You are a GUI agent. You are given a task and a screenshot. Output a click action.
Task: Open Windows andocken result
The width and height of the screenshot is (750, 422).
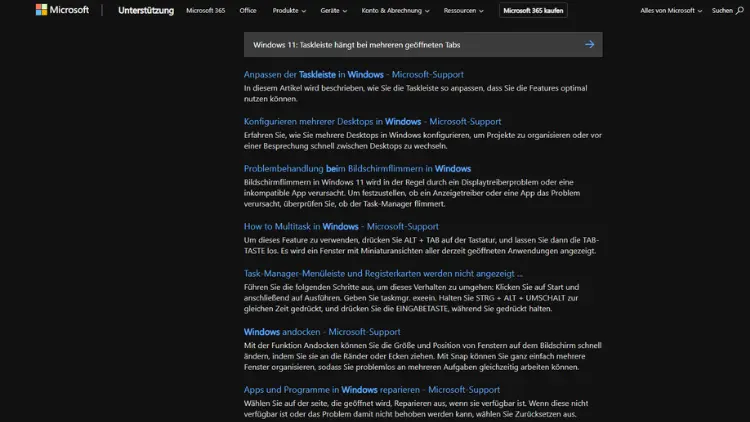(x=322, y=332)
